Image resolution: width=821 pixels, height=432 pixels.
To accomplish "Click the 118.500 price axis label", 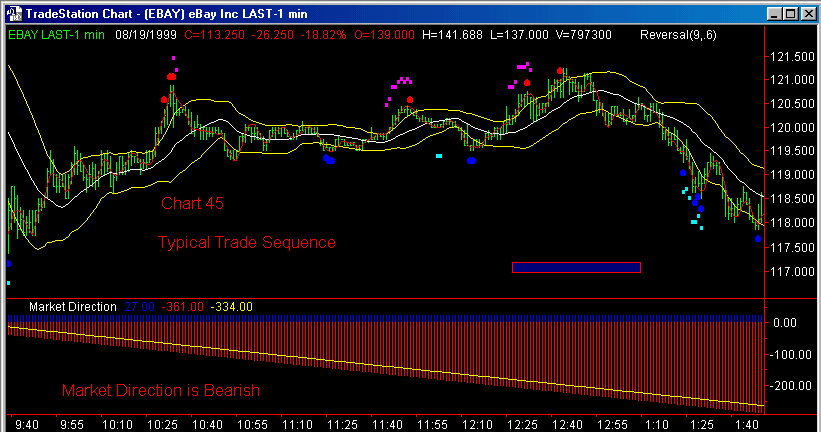I will 793,199.
